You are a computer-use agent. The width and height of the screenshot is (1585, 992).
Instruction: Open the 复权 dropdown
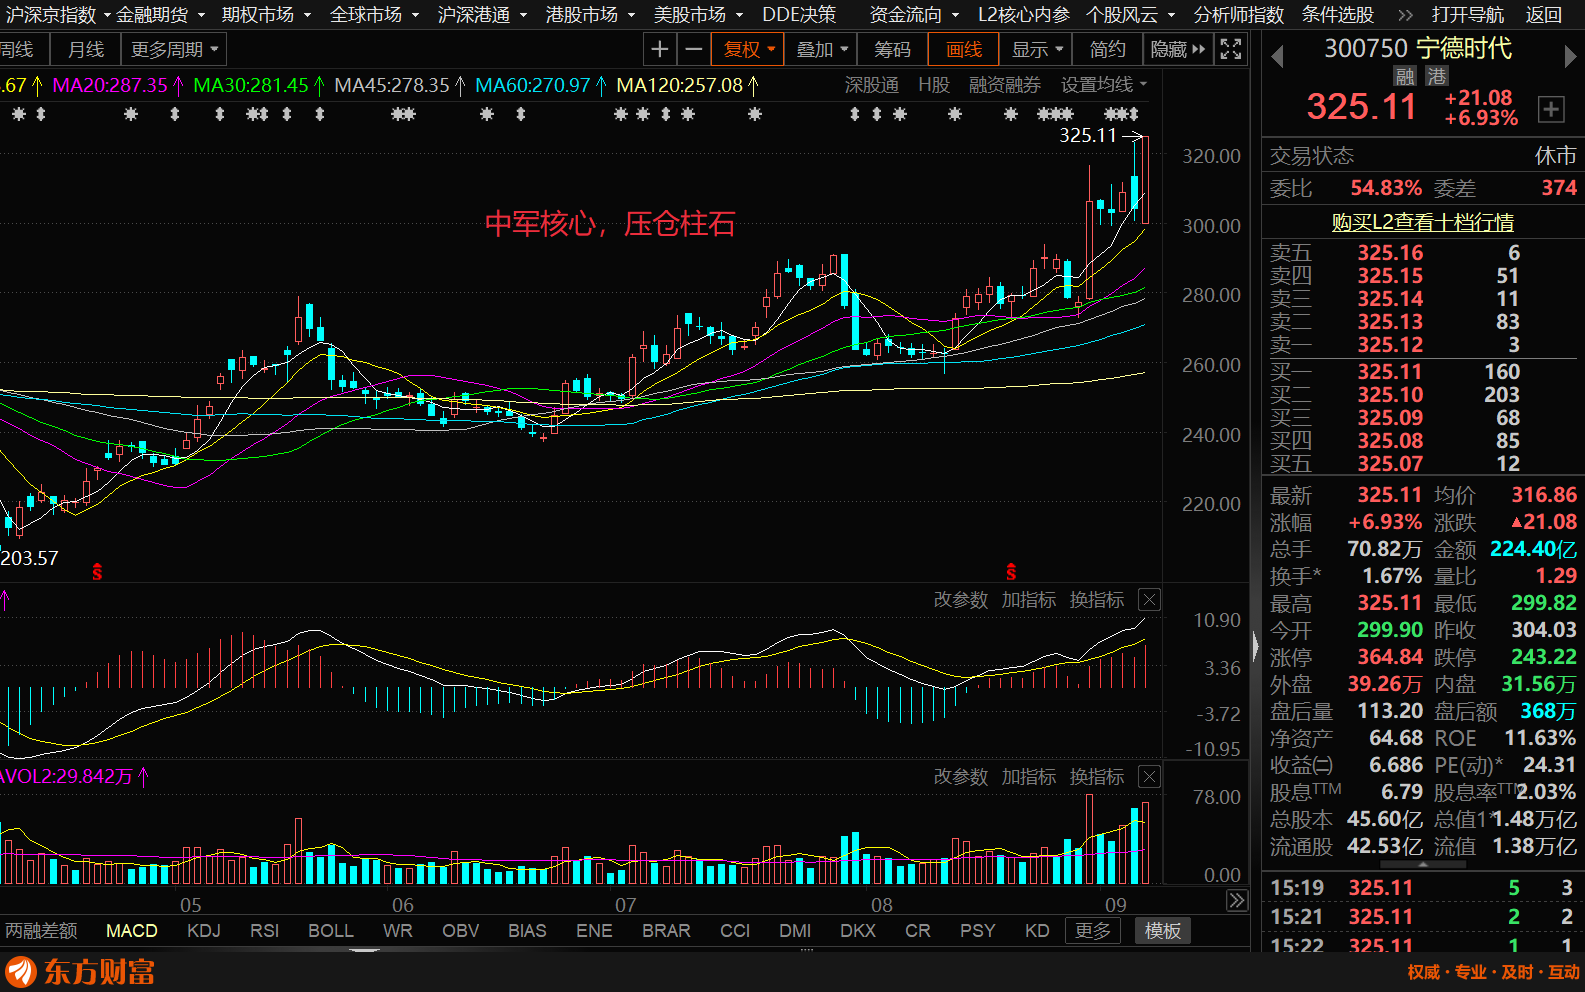749,49
